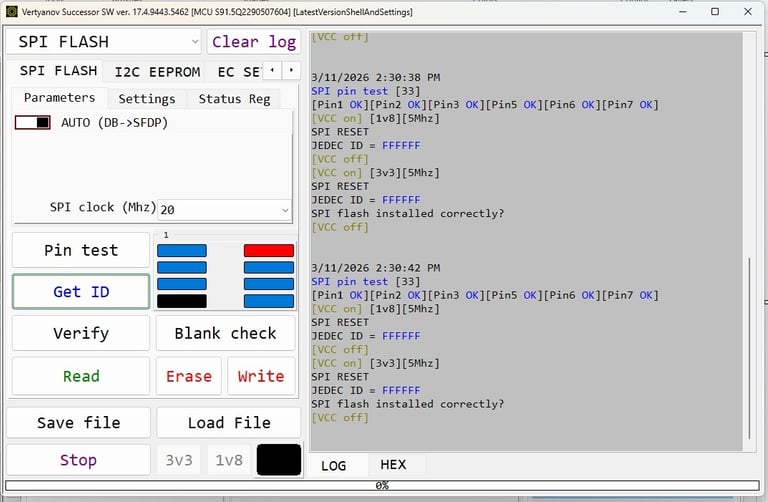Click the 2:30:42 PM timestamp in log

(376, 268)
